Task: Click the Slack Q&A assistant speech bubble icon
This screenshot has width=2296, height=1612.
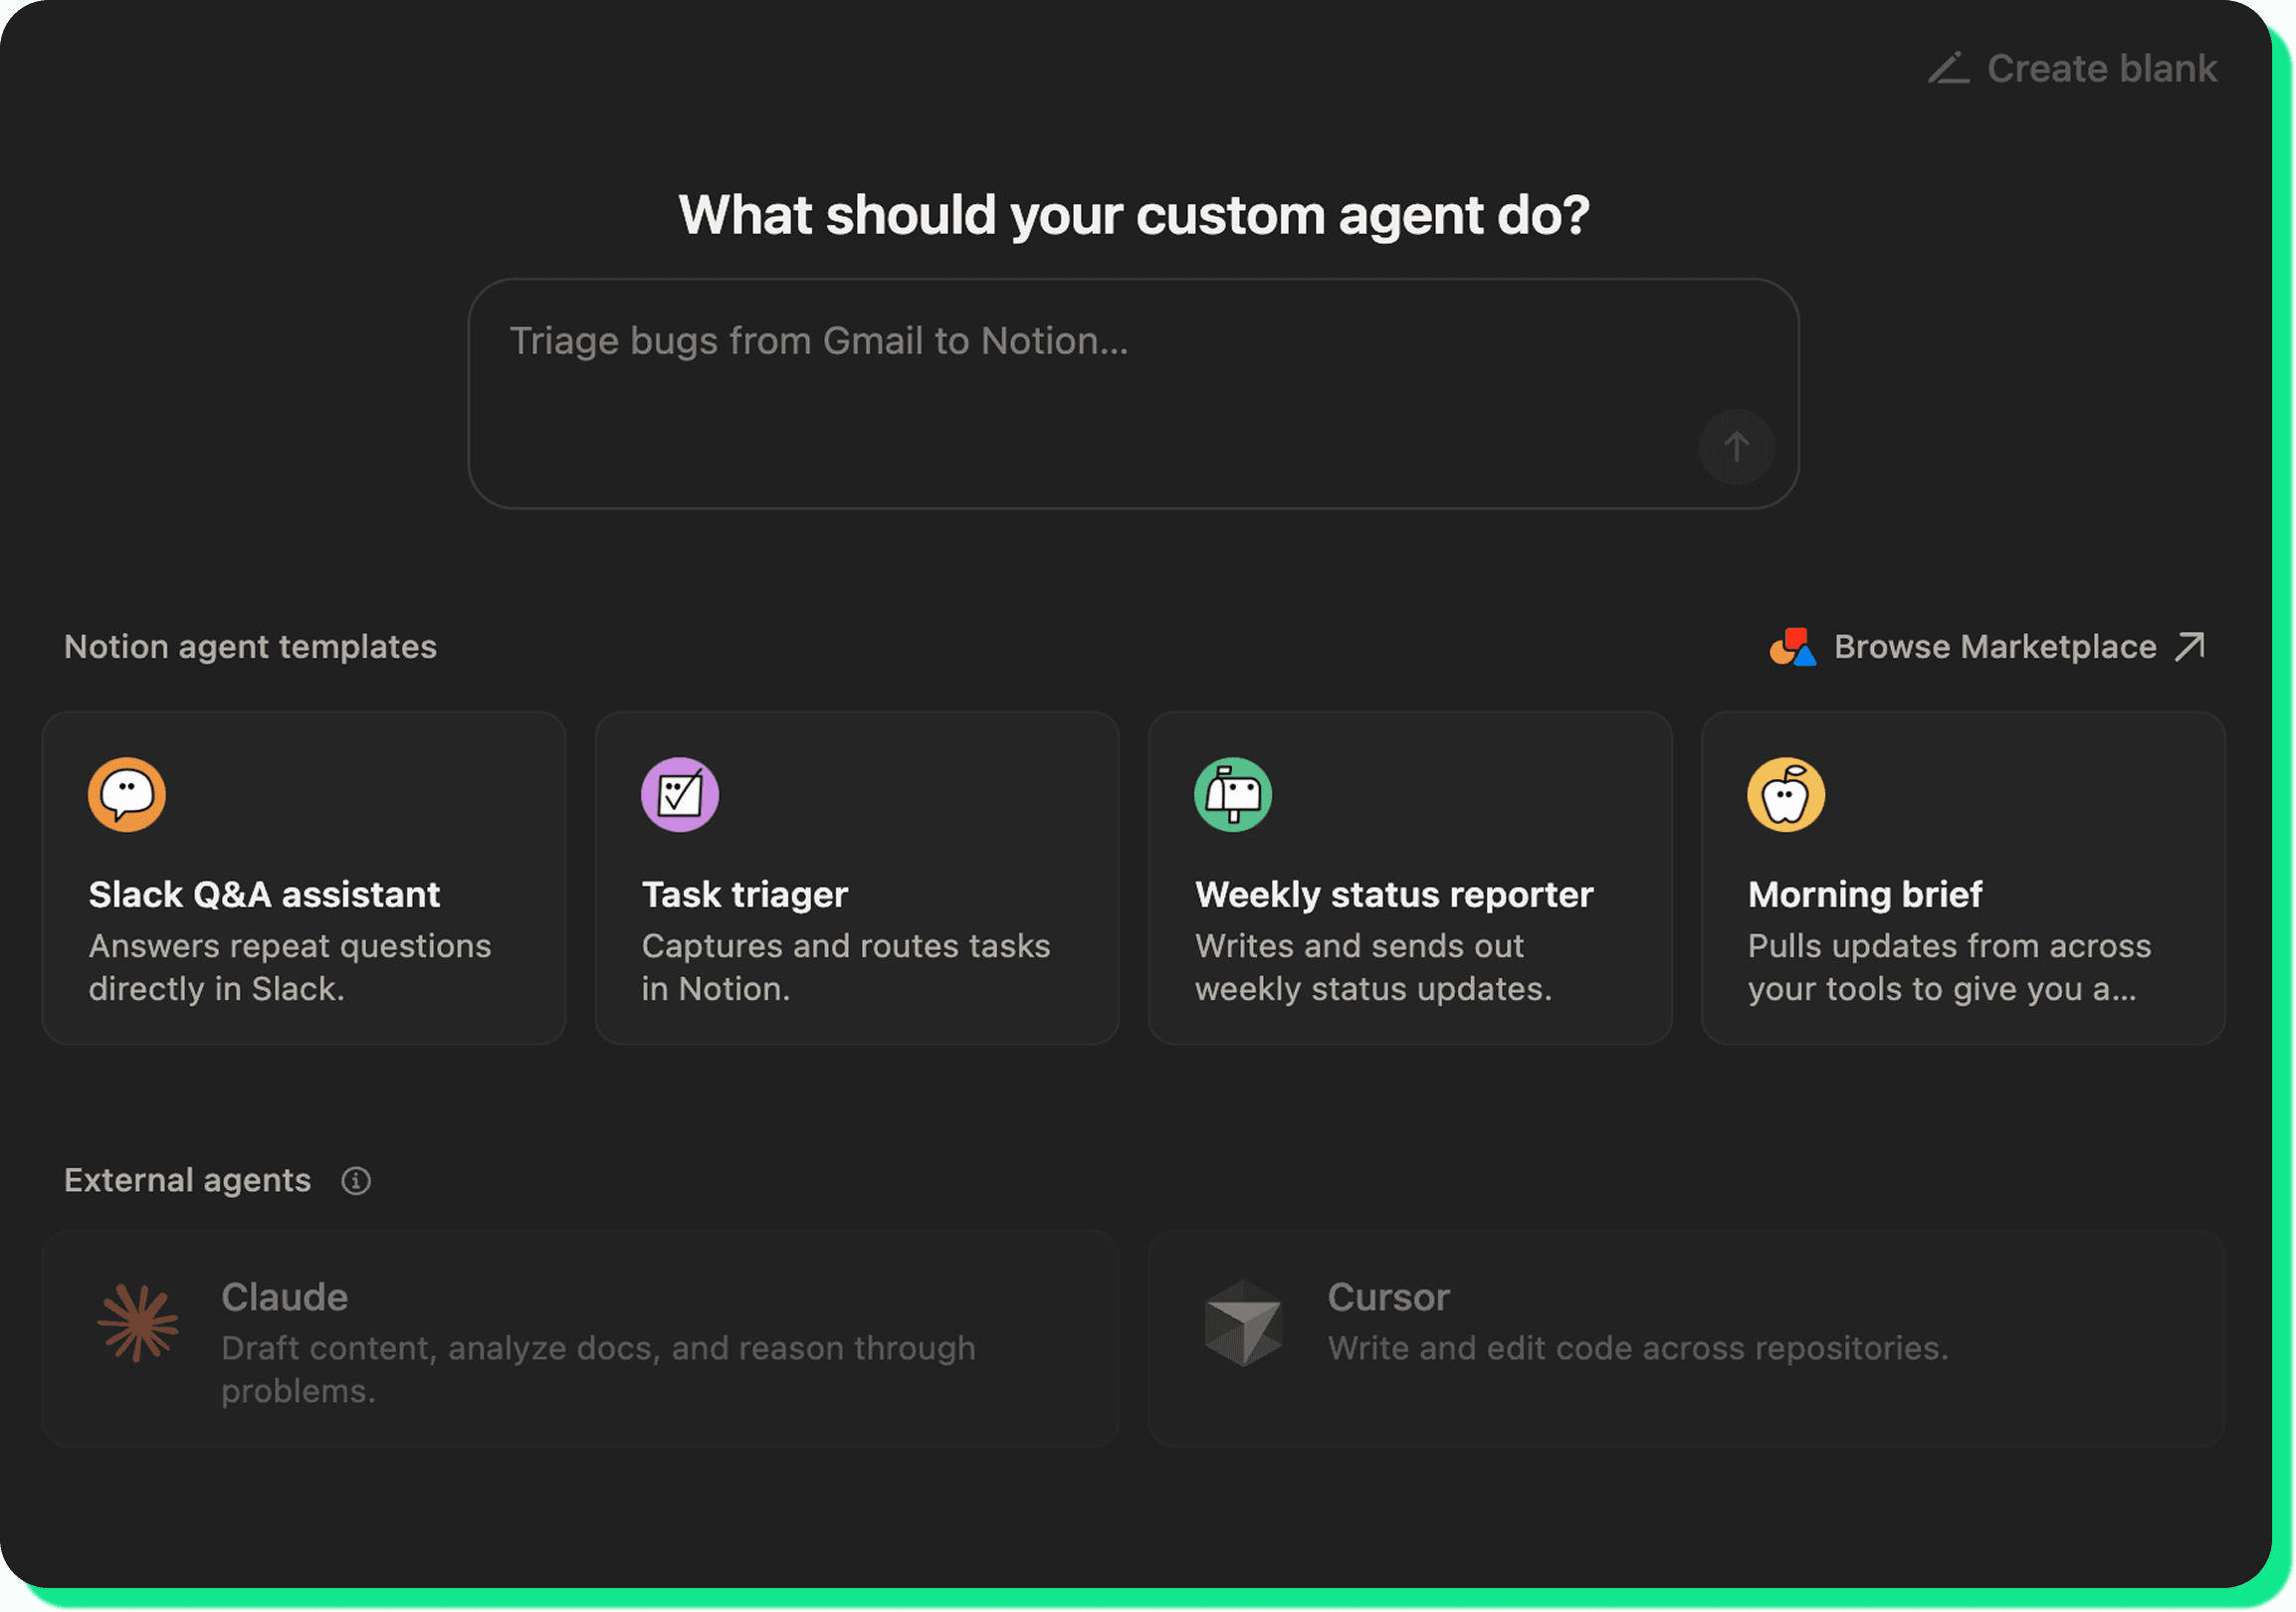Action: click(127, 794)
